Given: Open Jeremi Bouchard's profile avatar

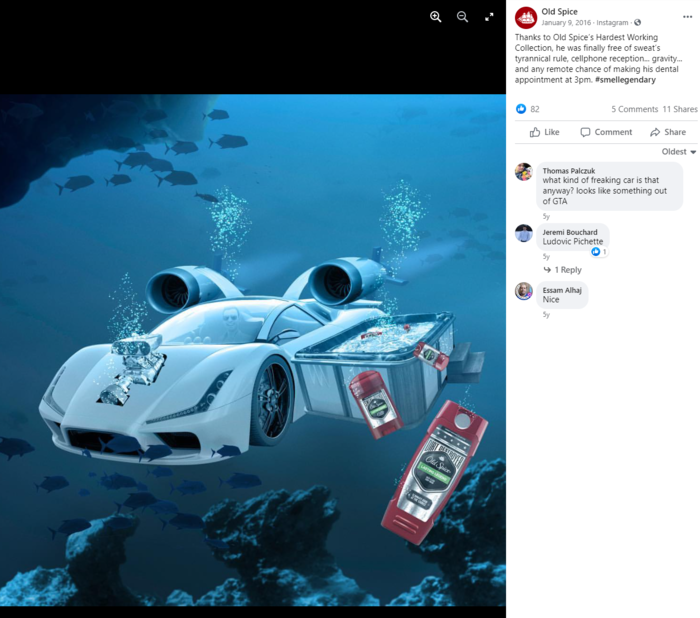Looking at the screenshot, I should (524, 233).
